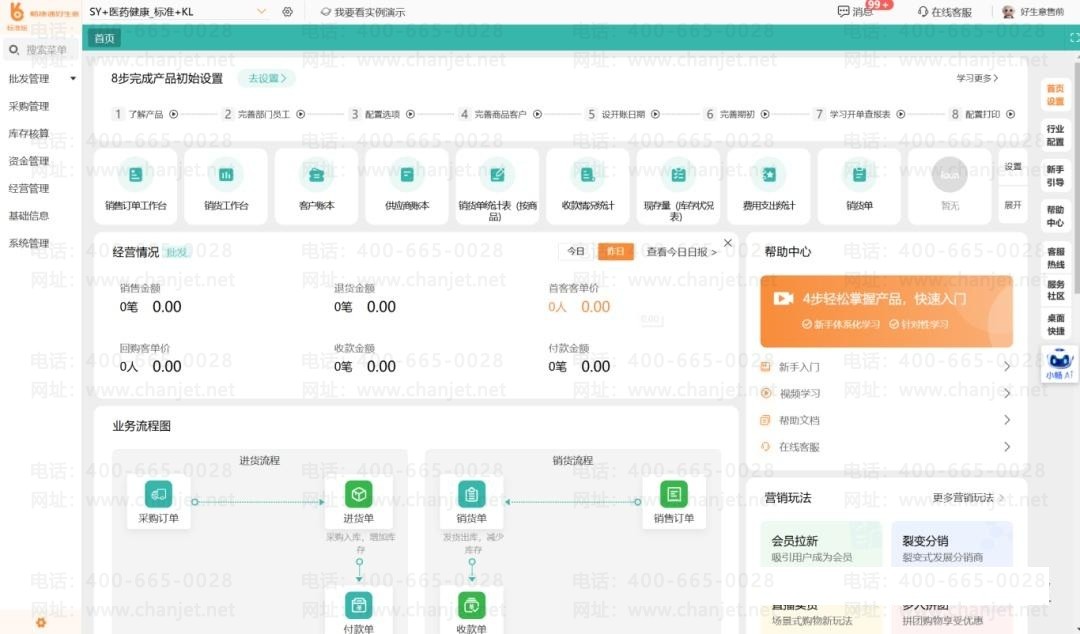
Task: Open the 费用支出统计 shortcut icon
Action: click(769, 175)
